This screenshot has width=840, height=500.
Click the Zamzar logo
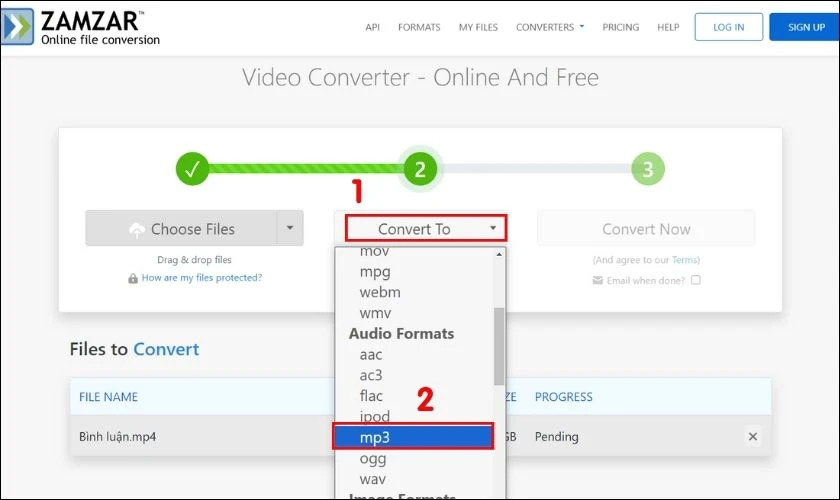pyautogui.click(x=80, y=27)
